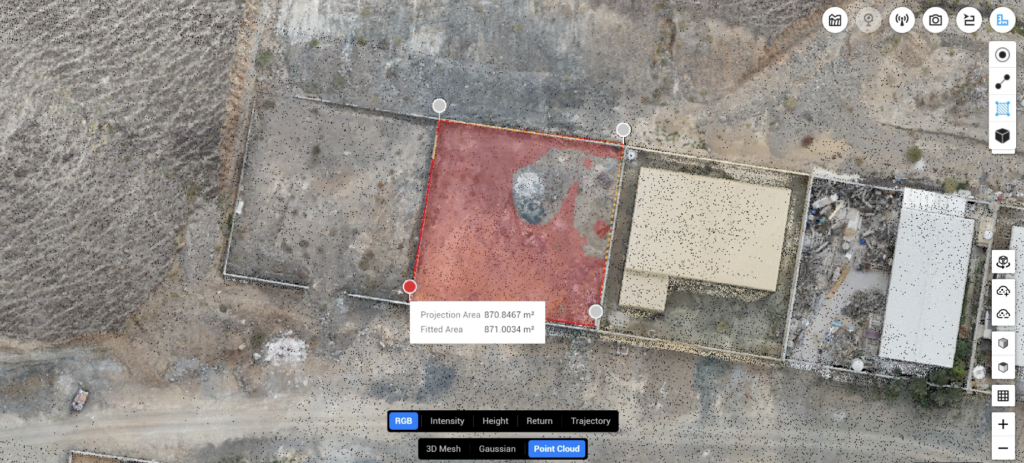Select the point coordinate measure tool
Viewport: 1024px width, 463px height.
click(x=1002, y=56)
